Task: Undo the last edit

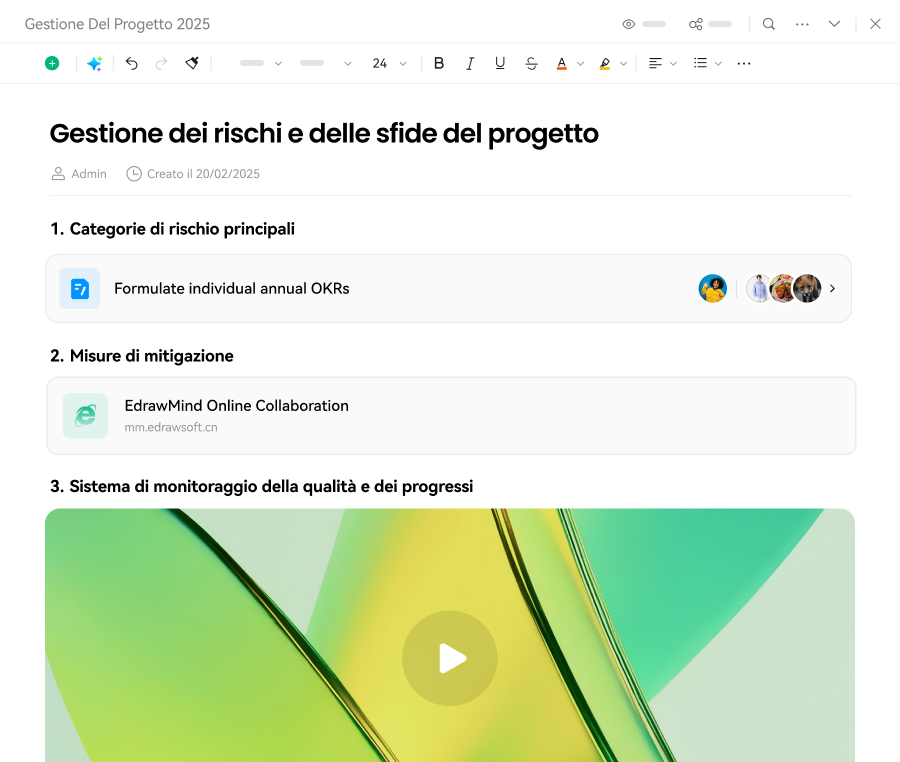Action: point(131,62)
